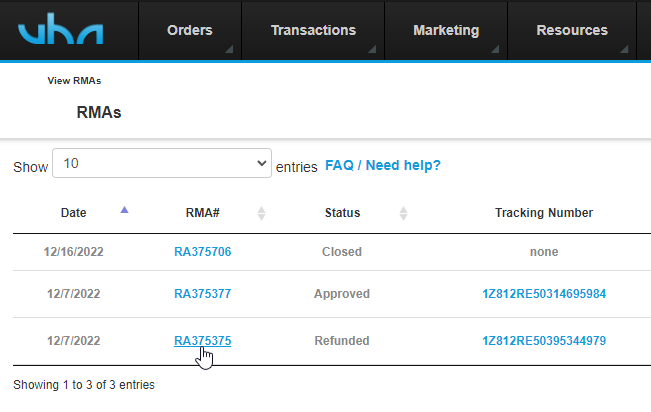Open RMA RA375706
Screen dimensions: 651x412
pyautogui.click(x=202, y=252)
